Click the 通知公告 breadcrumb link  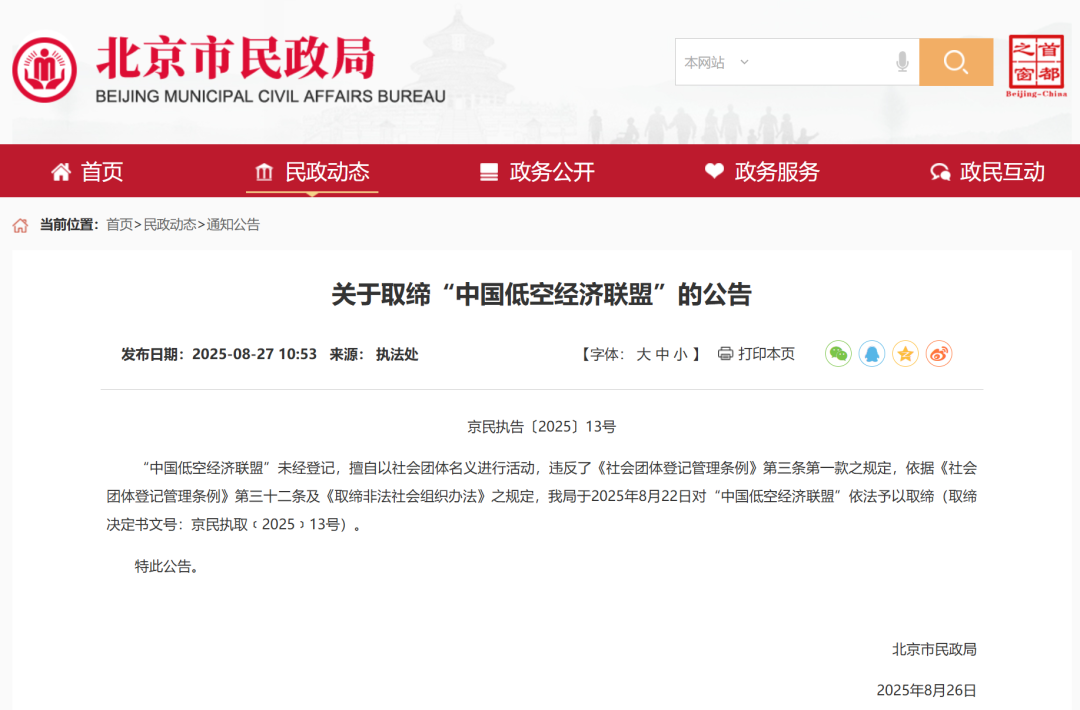click(233, 225)
